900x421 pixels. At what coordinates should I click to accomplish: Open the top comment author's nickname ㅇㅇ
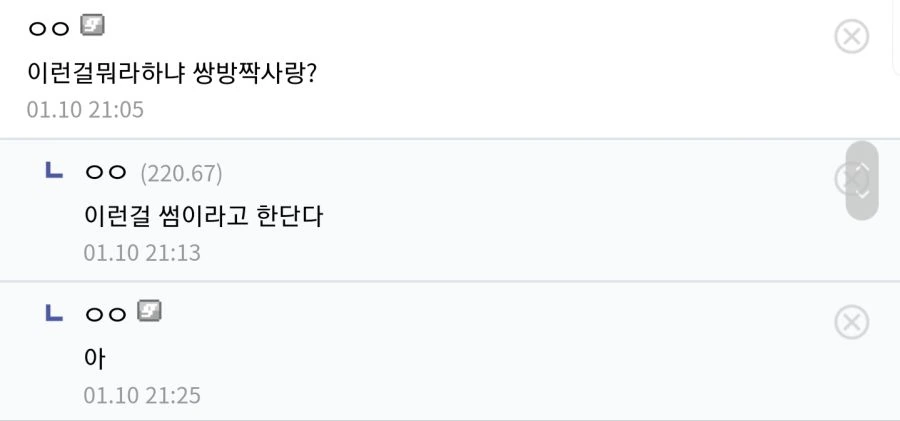(49, 28)
